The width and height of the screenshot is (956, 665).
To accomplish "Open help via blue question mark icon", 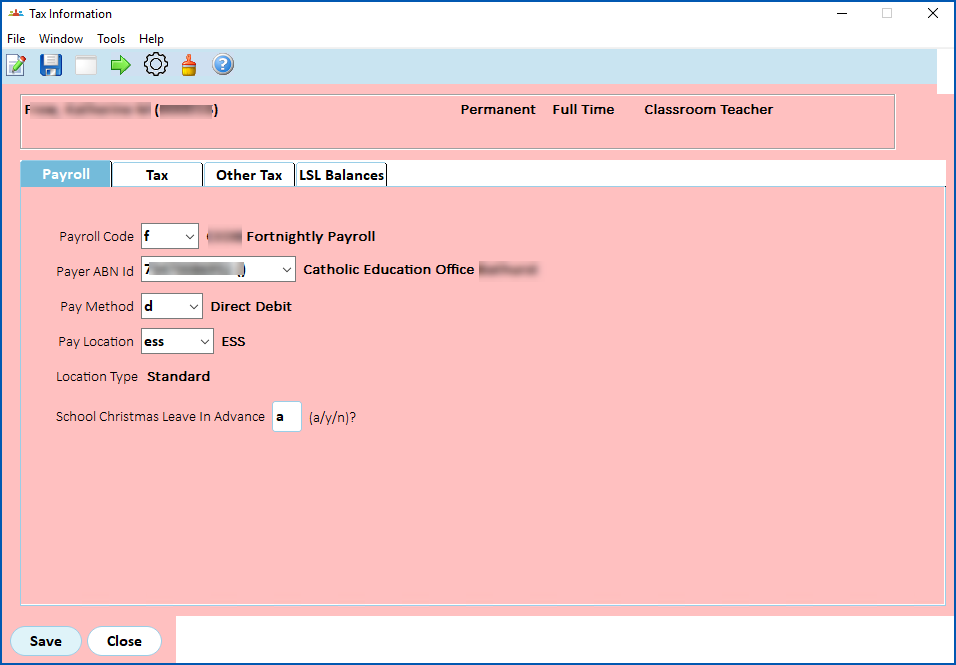I will 223,64.
